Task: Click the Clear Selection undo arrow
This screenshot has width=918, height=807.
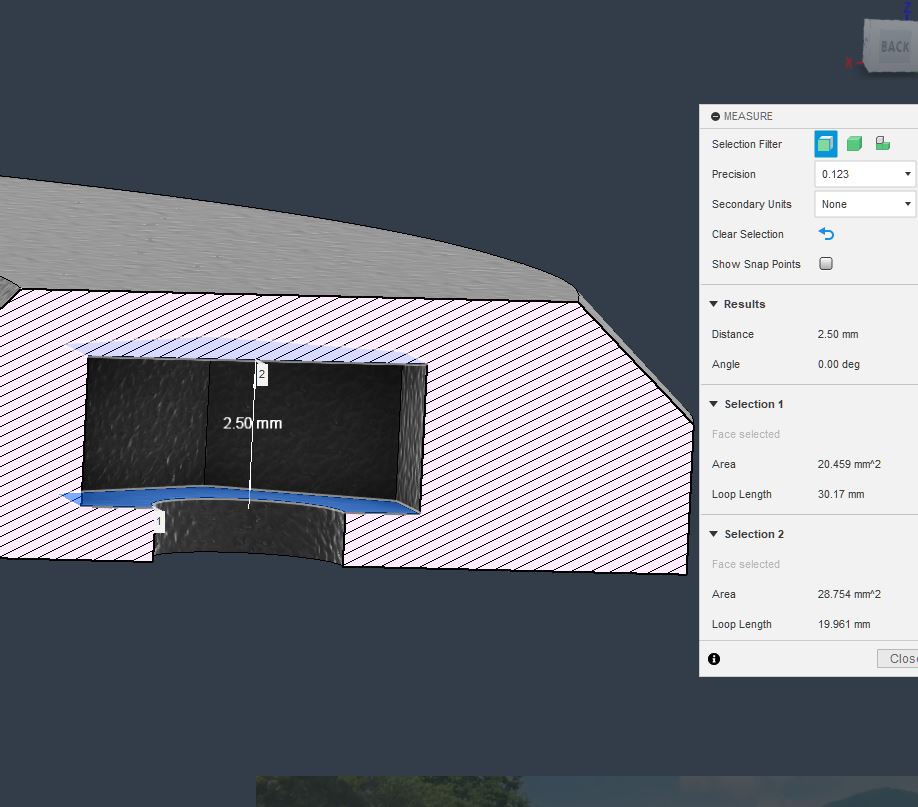Action: click(826, 234)
